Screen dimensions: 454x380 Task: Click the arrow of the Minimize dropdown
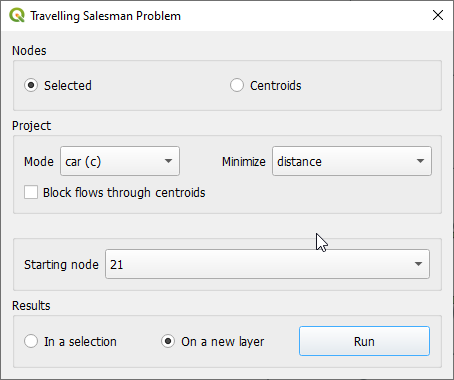420,161
